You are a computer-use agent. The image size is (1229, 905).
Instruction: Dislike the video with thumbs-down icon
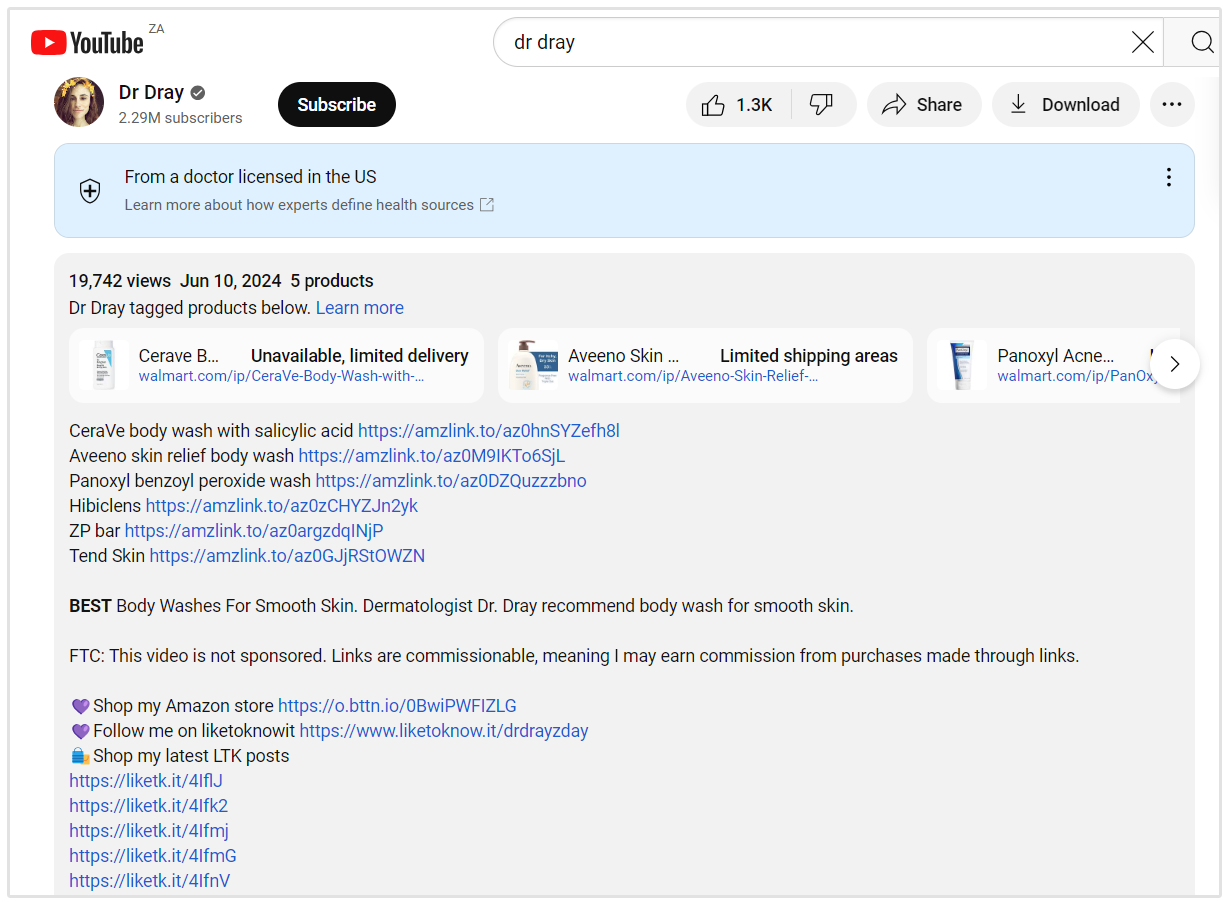coord(822,105)
